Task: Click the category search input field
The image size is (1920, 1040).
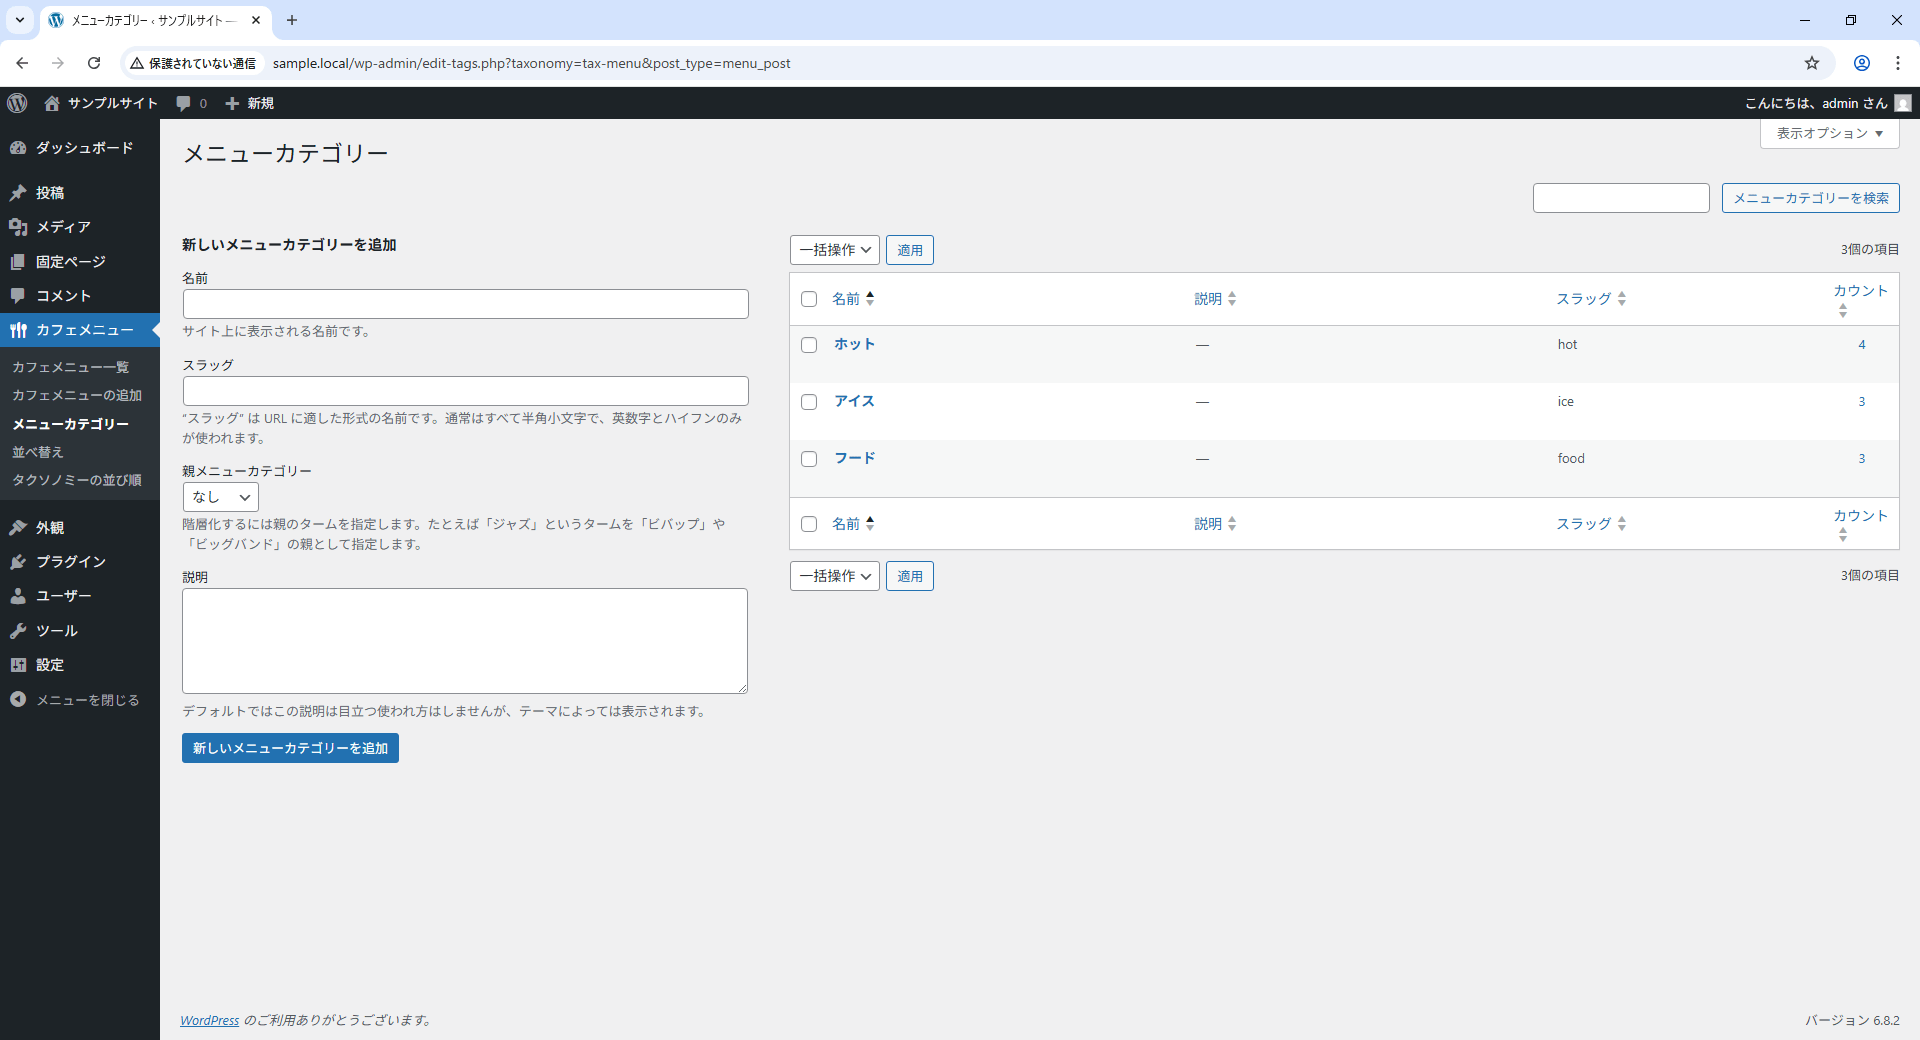Action: pyautogui.click(x=1621, y=198)
